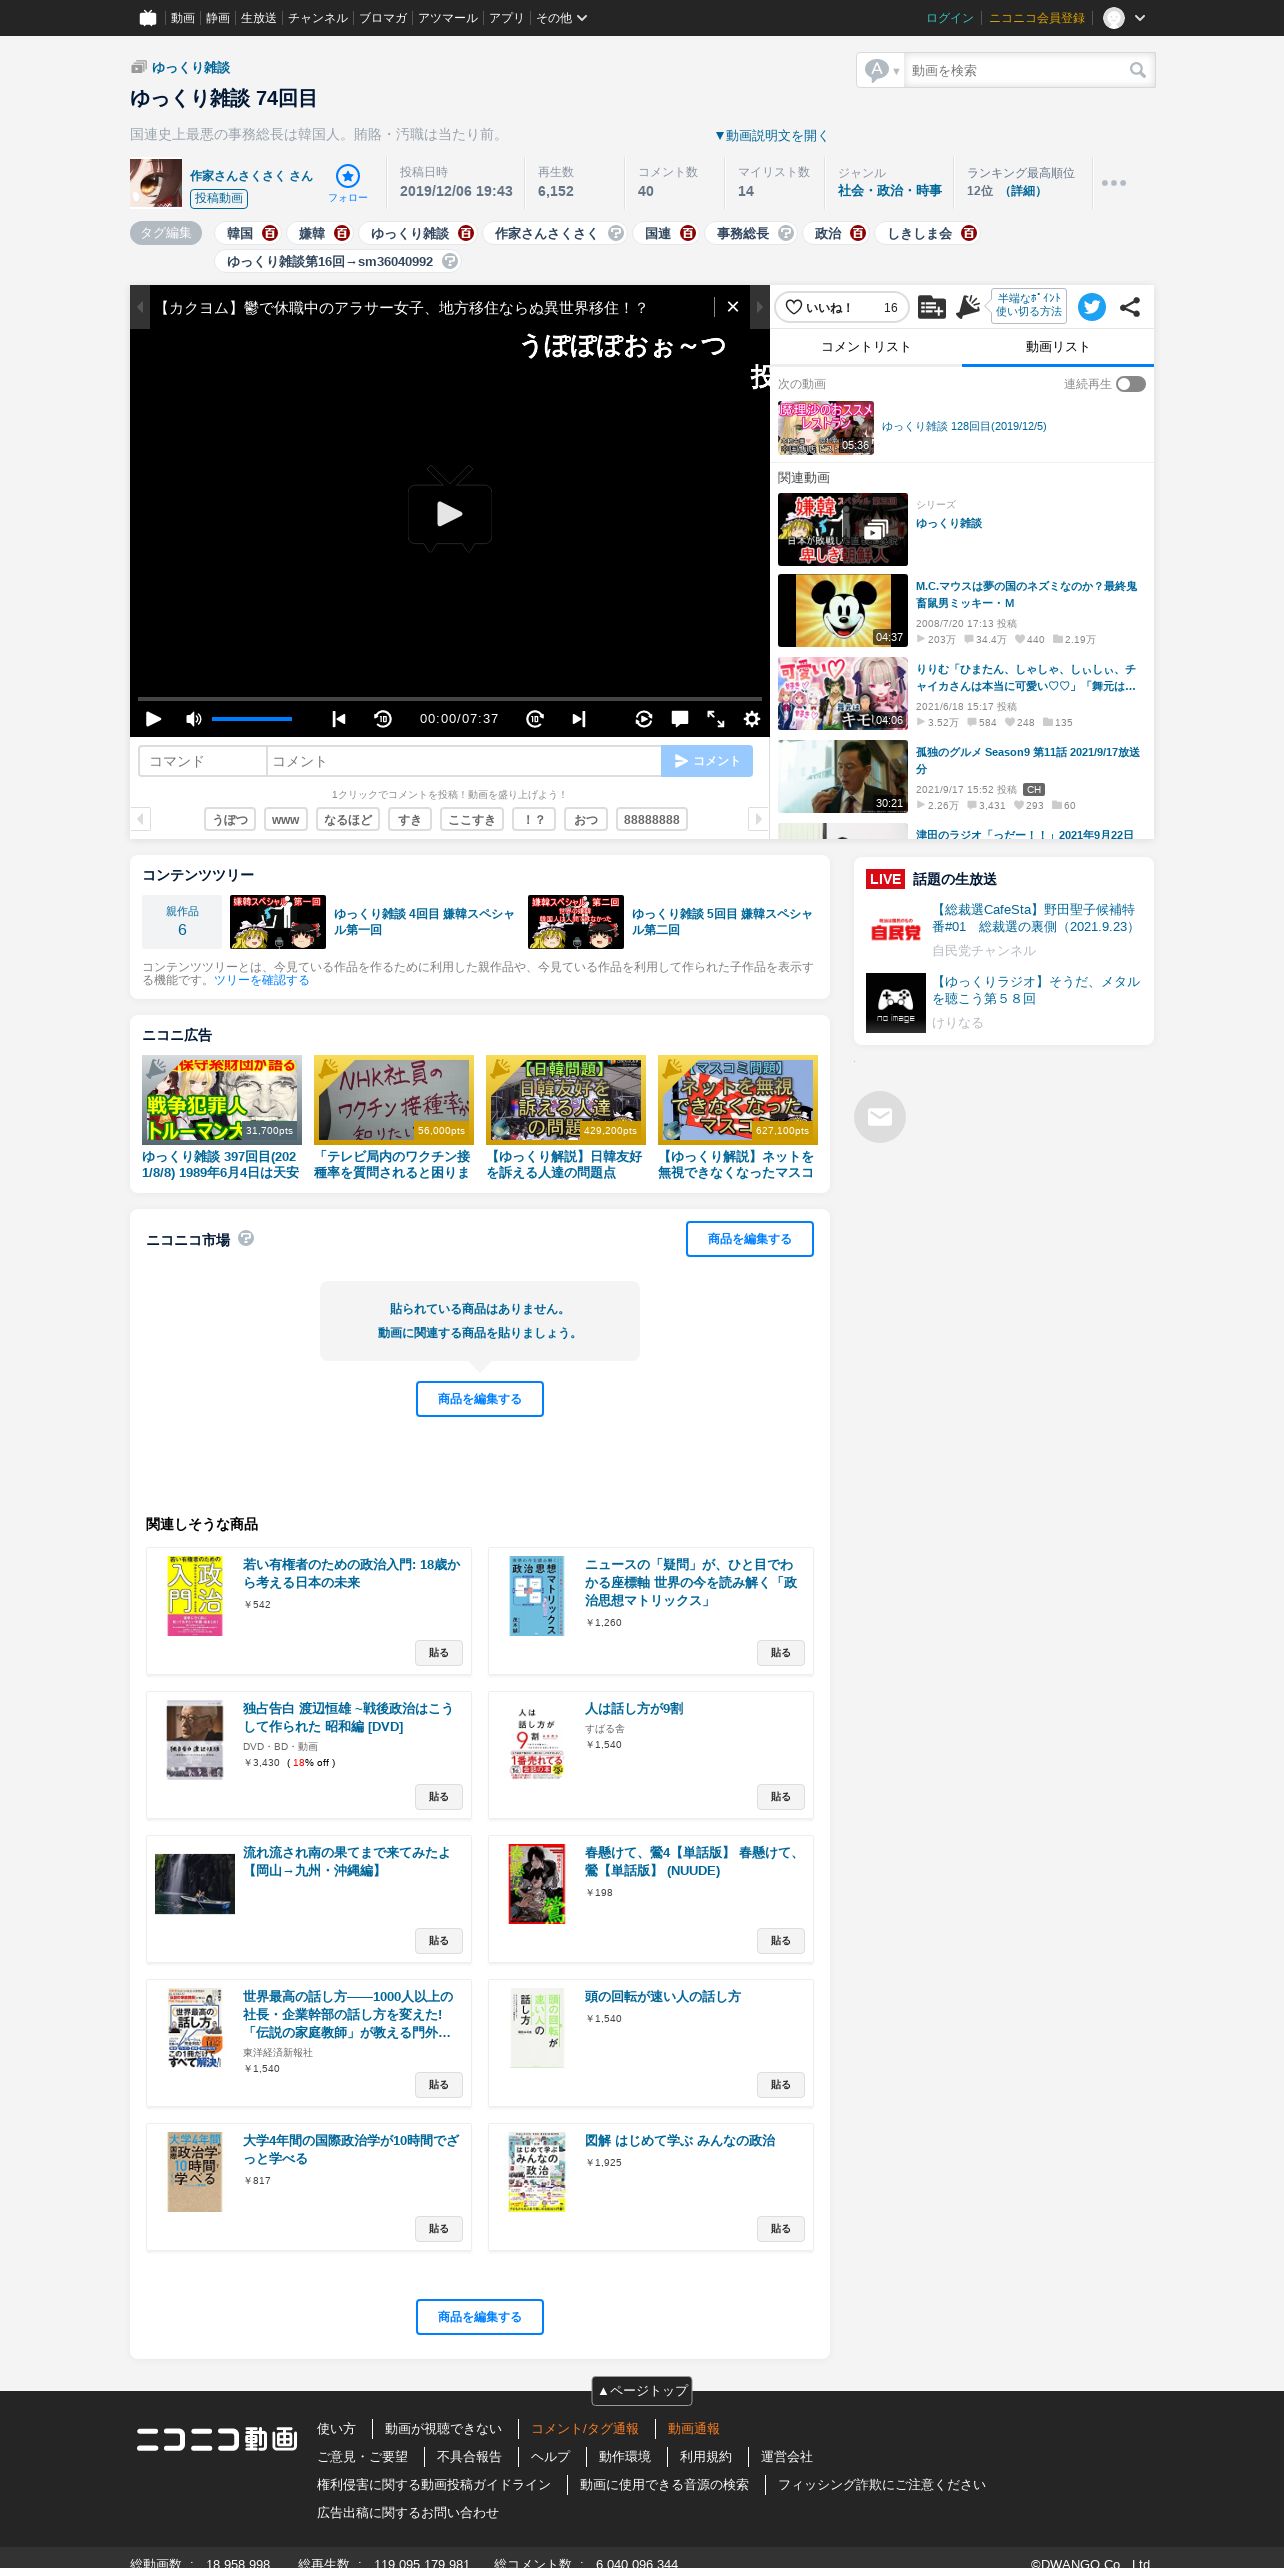Open 静画 in top menu
Screen dimensions: 1284x2568
[217, 18]
